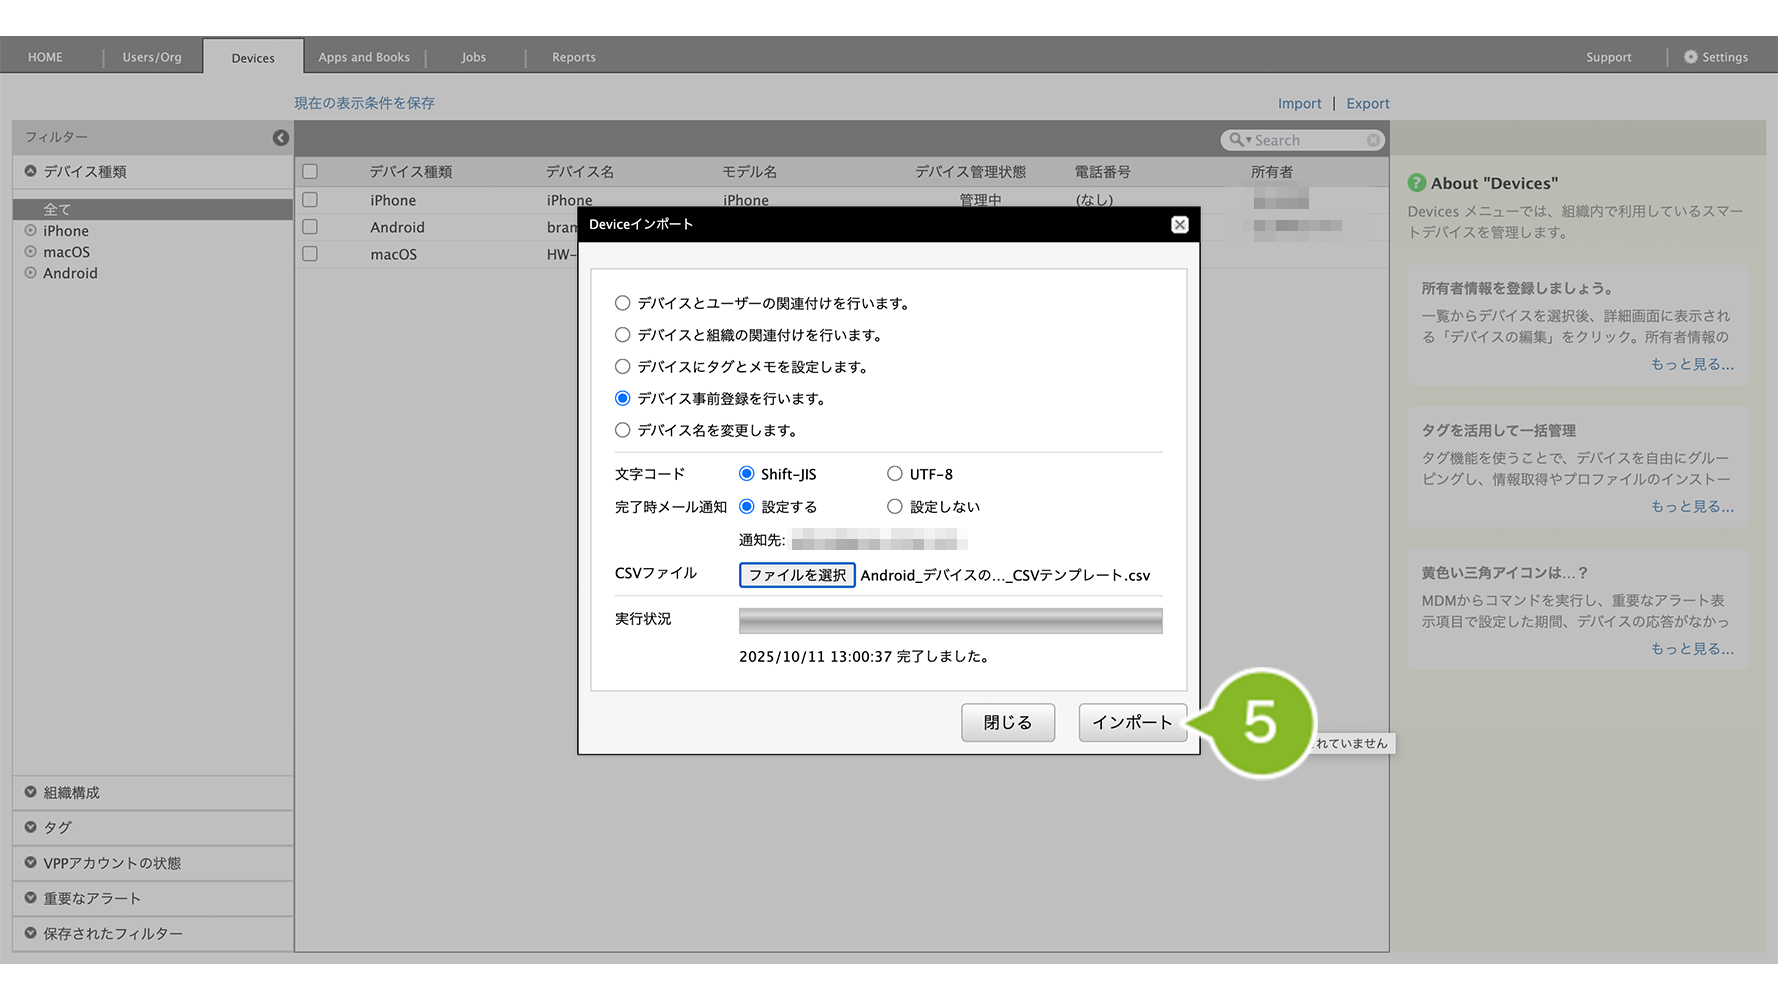The image size is (1778, 1000).
Task: Clear the search field with X icon
Action: [x=1374, y=141]
